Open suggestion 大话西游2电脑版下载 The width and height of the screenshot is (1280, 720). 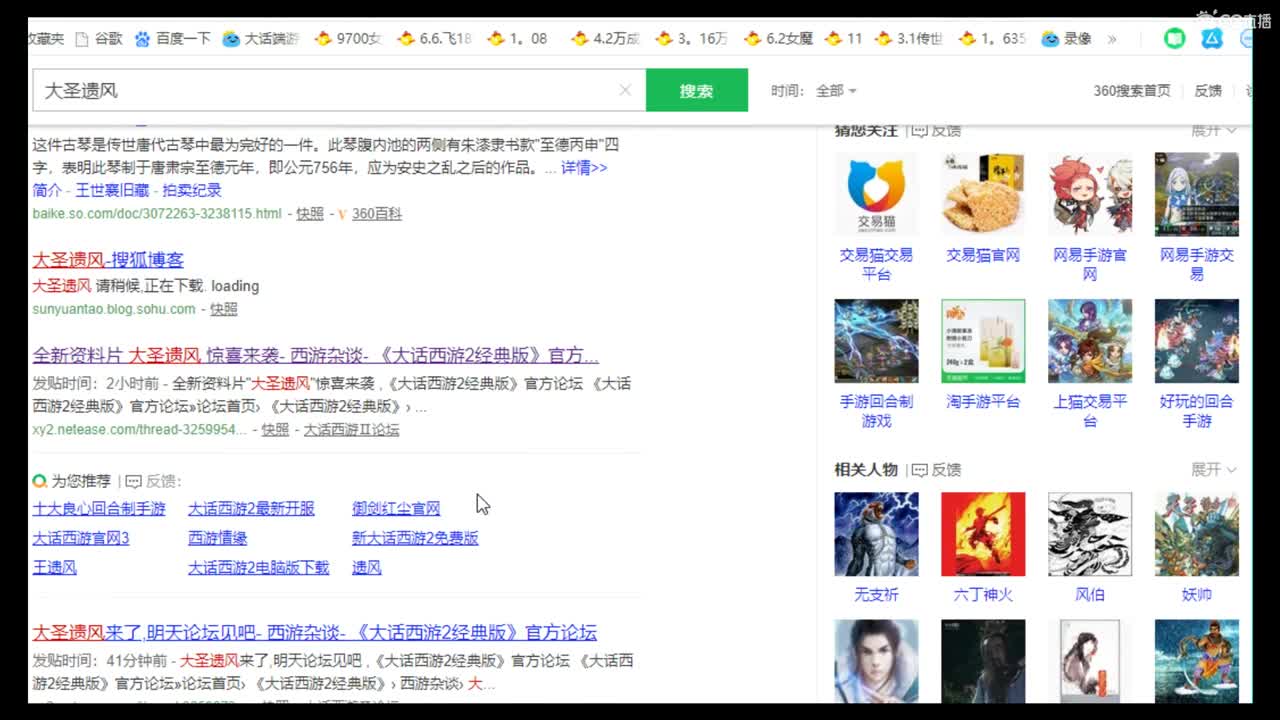pyautogui.click(x=258, y=567)
